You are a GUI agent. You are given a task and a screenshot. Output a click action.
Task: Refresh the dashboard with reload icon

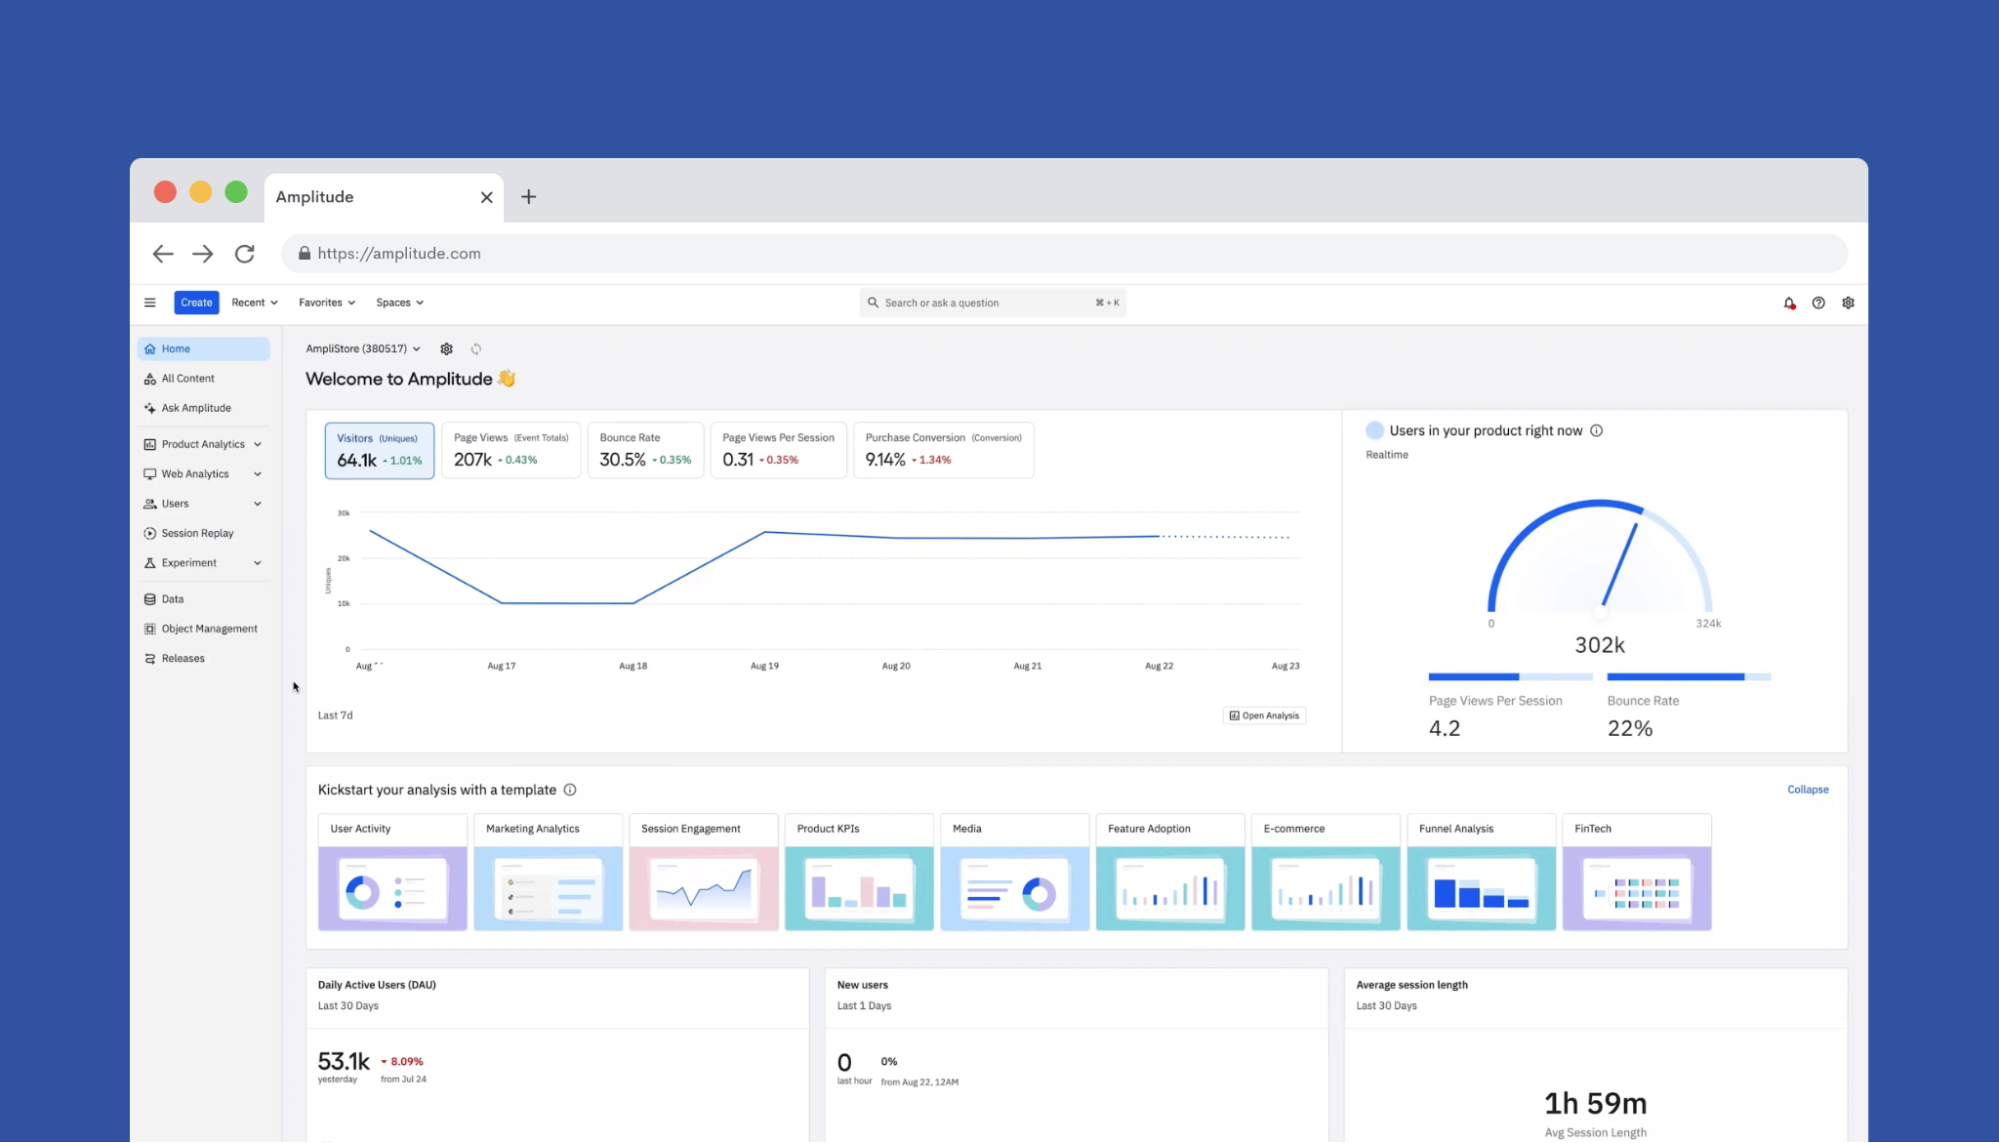pyautogui.click(x=476, y=348)
